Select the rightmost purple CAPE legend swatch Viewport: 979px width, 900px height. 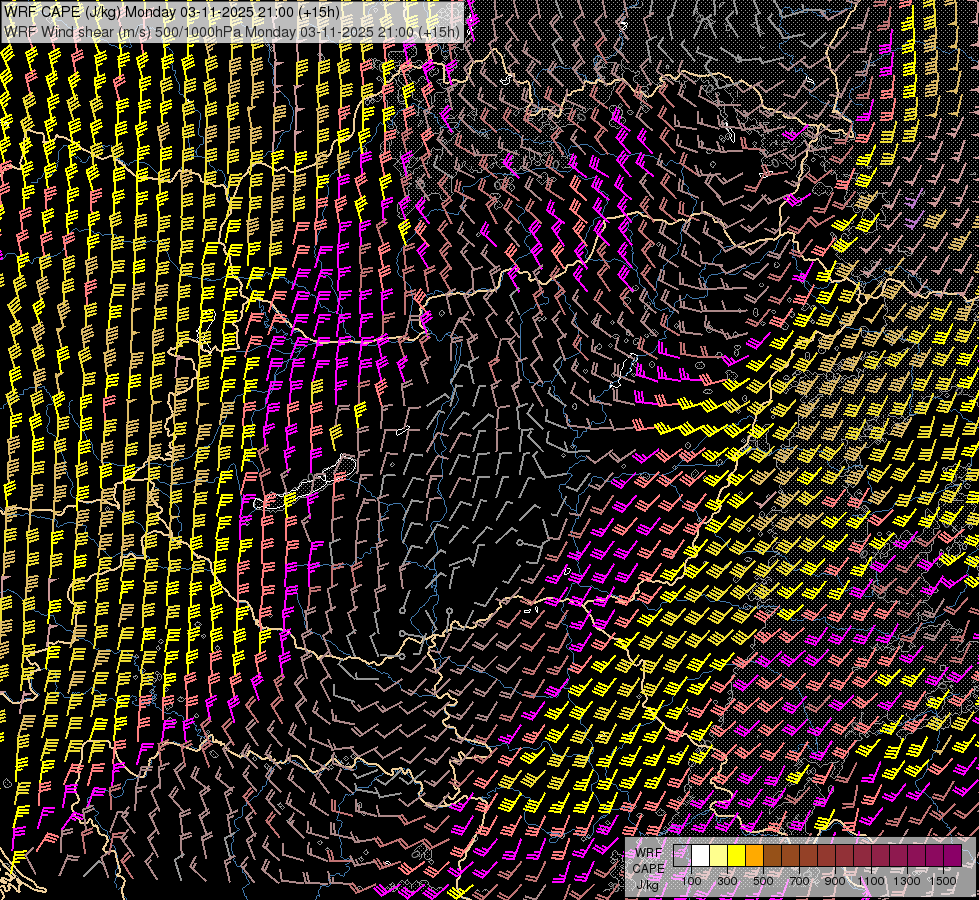pyautogui.click(x=953, y=855)
